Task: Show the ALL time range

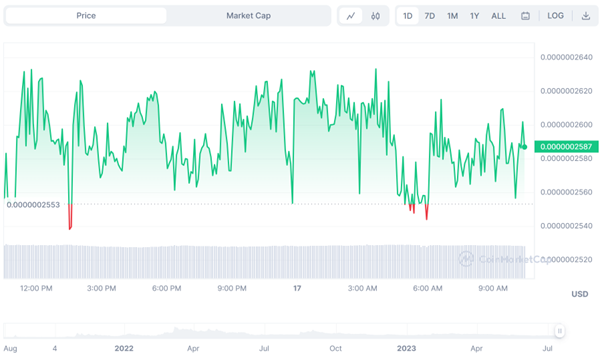Action: pyautogui.click(x=498, y=16)
